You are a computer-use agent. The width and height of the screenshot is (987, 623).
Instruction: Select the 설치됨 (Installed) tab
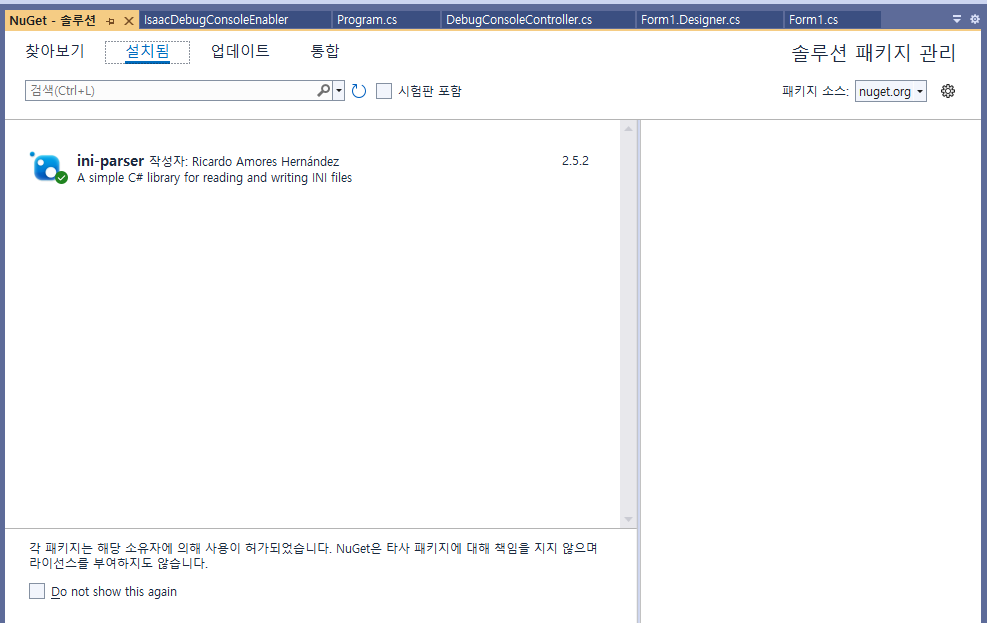[147, 52]
